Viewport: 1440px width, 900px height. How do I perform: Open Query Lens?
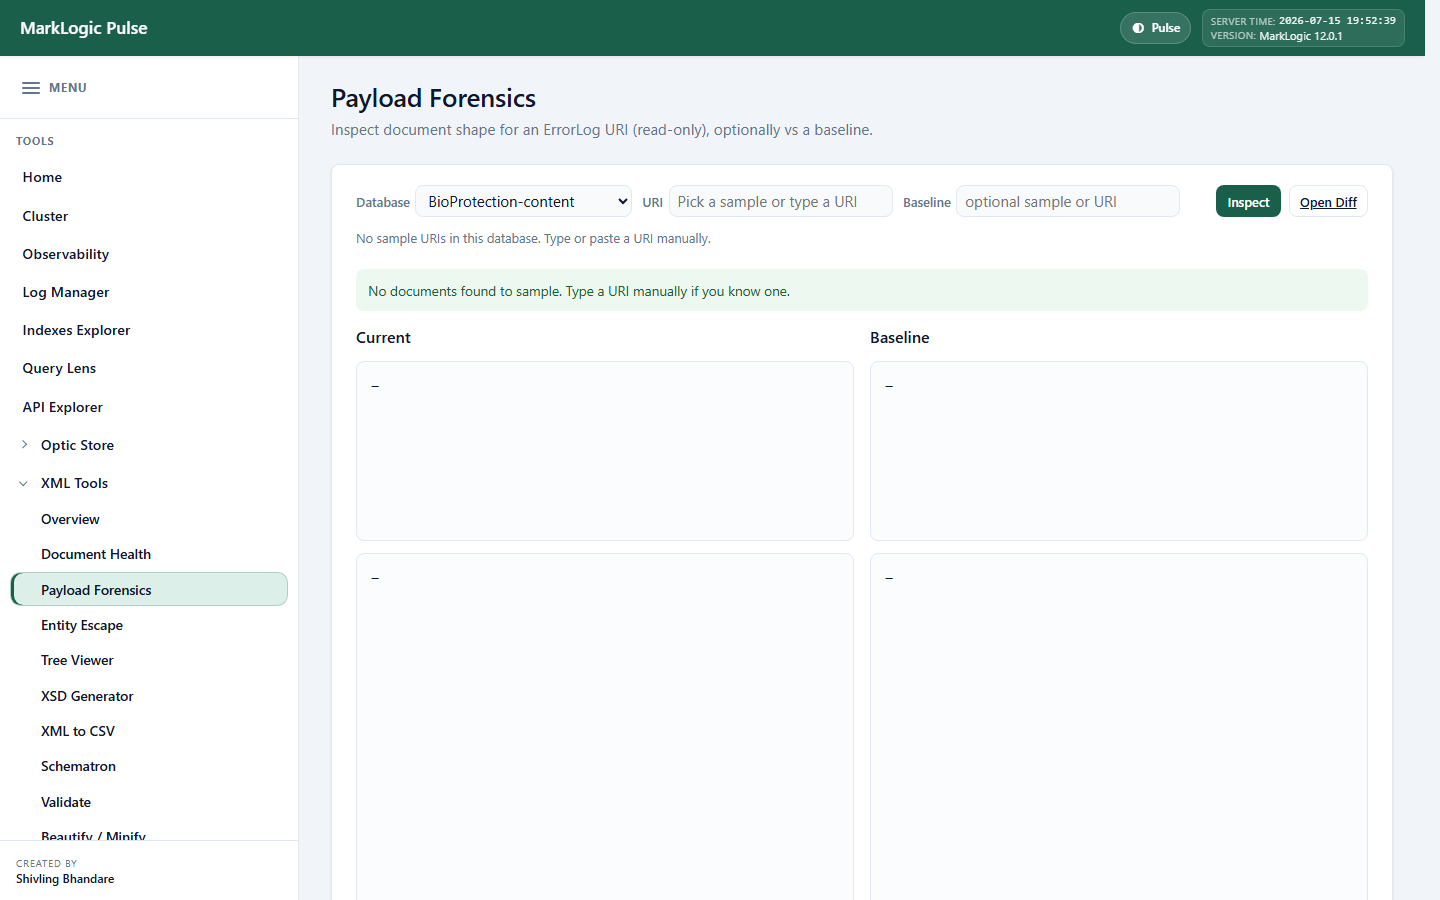tap(59, 368)
